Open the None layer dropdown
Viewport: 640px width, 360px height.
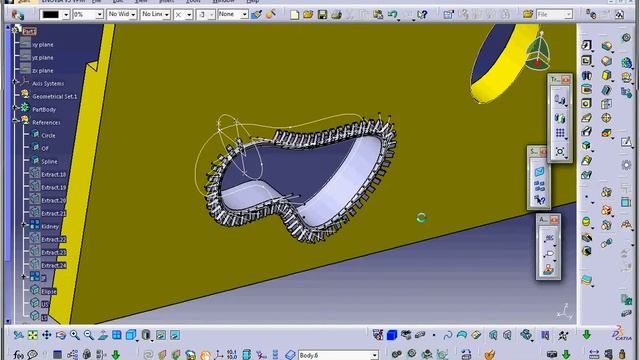coord(244,15)
